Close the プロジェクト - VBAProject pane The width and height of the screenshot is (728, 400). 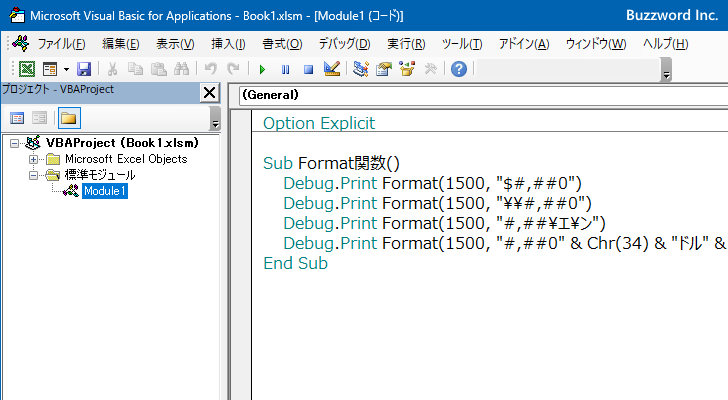[x=209, y=93]
